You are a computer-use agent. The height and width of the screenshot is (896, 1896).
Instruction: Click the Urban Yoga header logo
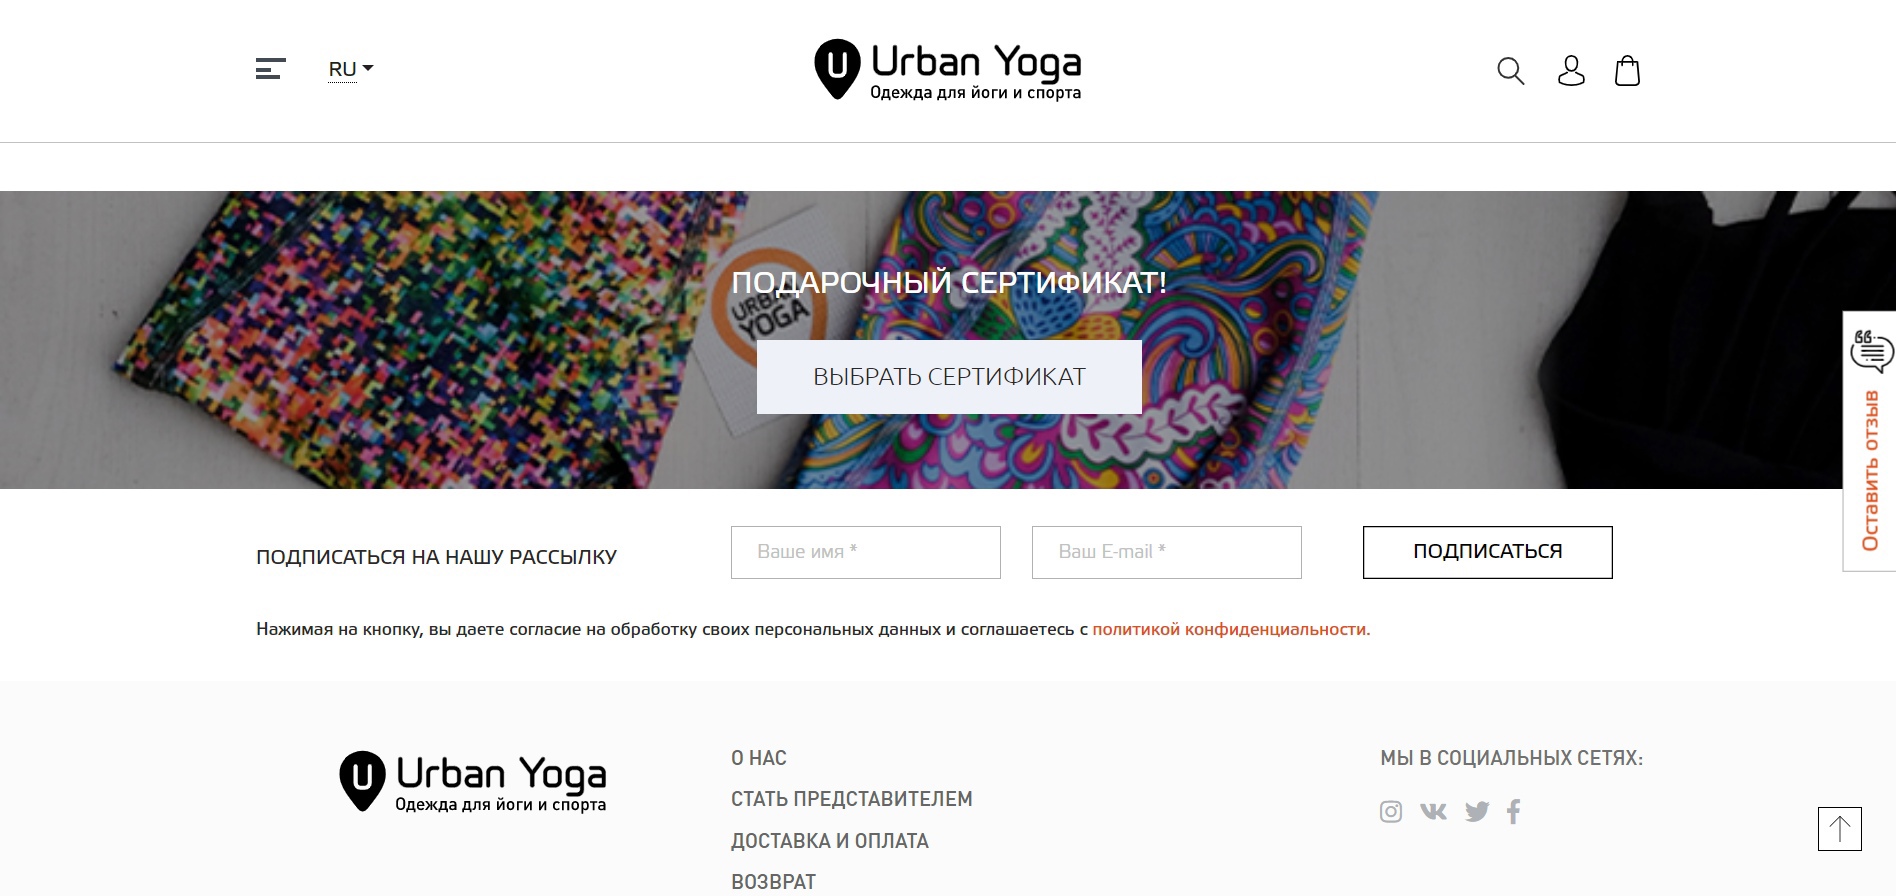948,70
